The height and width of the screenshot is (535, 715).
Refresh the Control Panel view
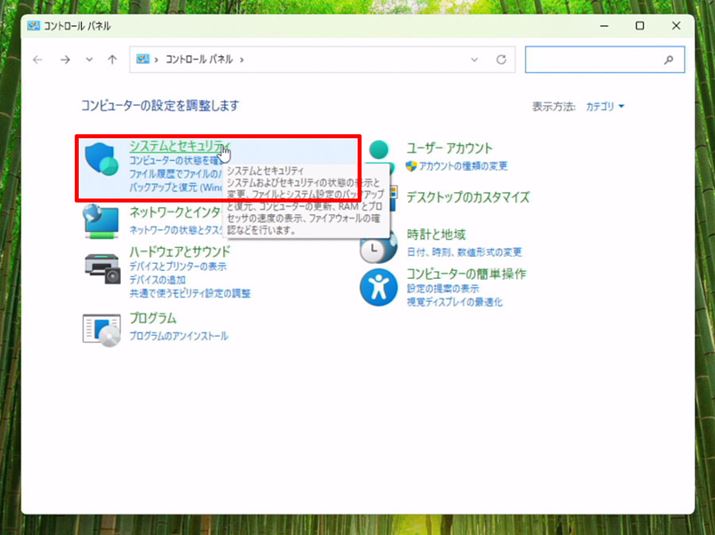pyautogui.click(x=501, y=59)
